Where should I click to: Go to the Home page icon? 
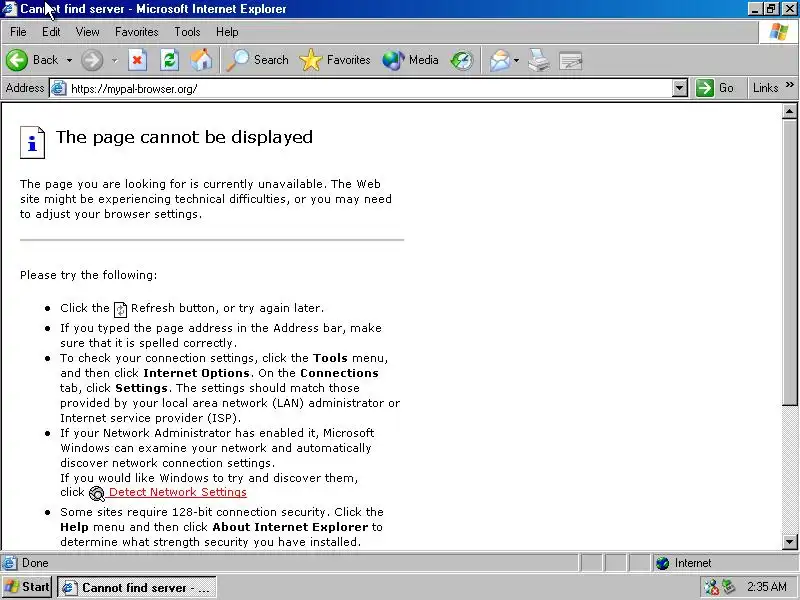[202, 60]
